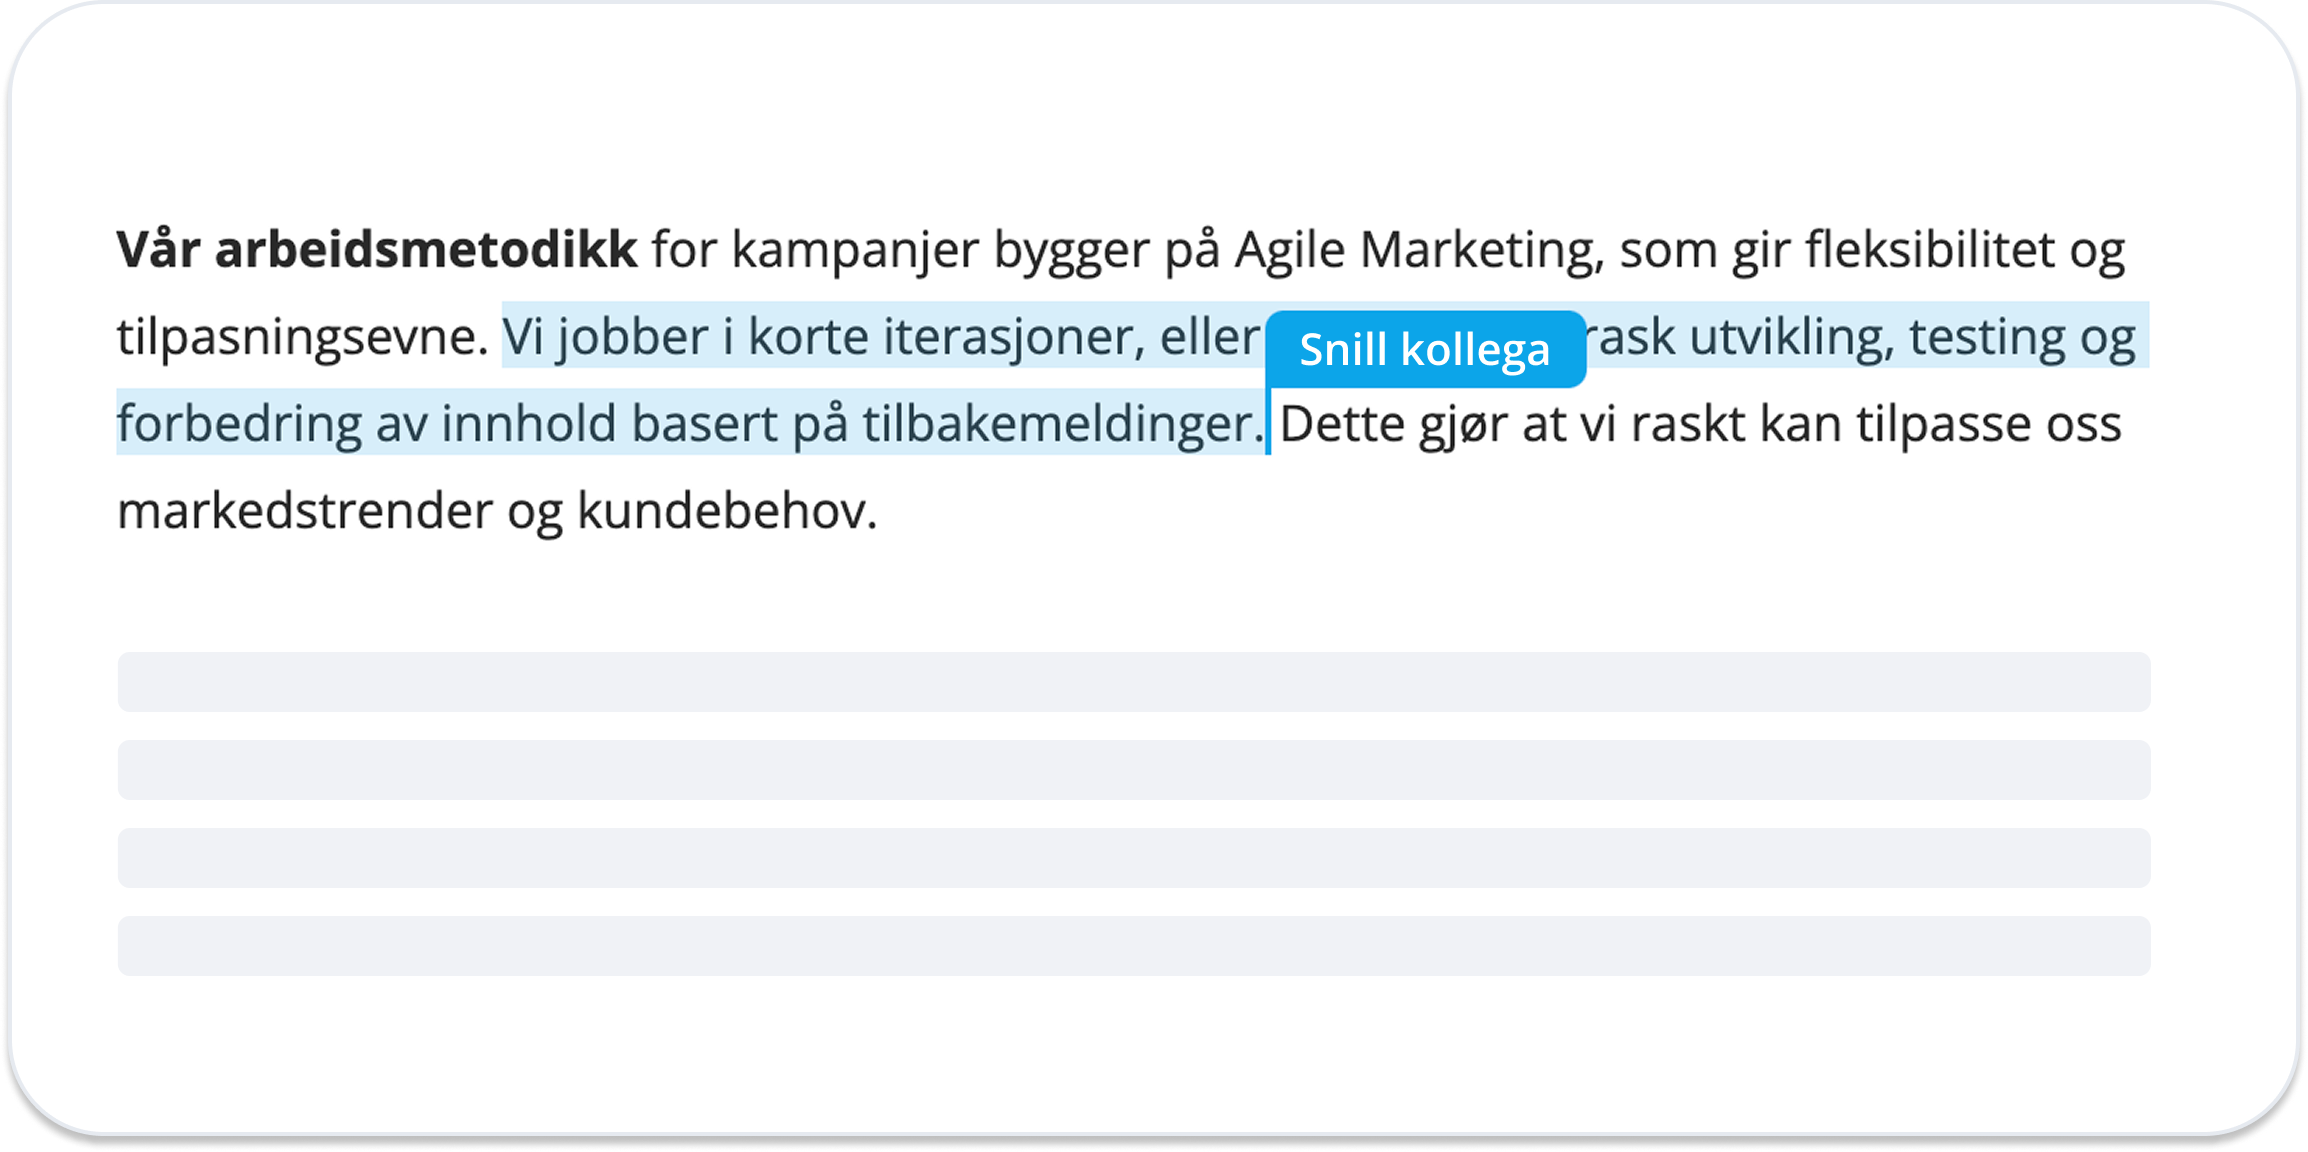The width and height of the screenshot is (2308, 1152).
Task: Click the highlighted word 'utvikling'
Action: [1790, 337]
